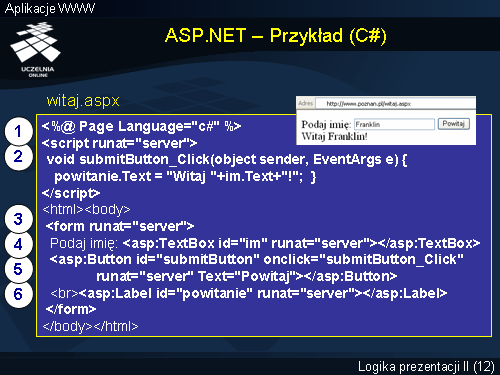
Task: Click the address bar showing witaj.aspx URL
Action: tap(395, 104)
